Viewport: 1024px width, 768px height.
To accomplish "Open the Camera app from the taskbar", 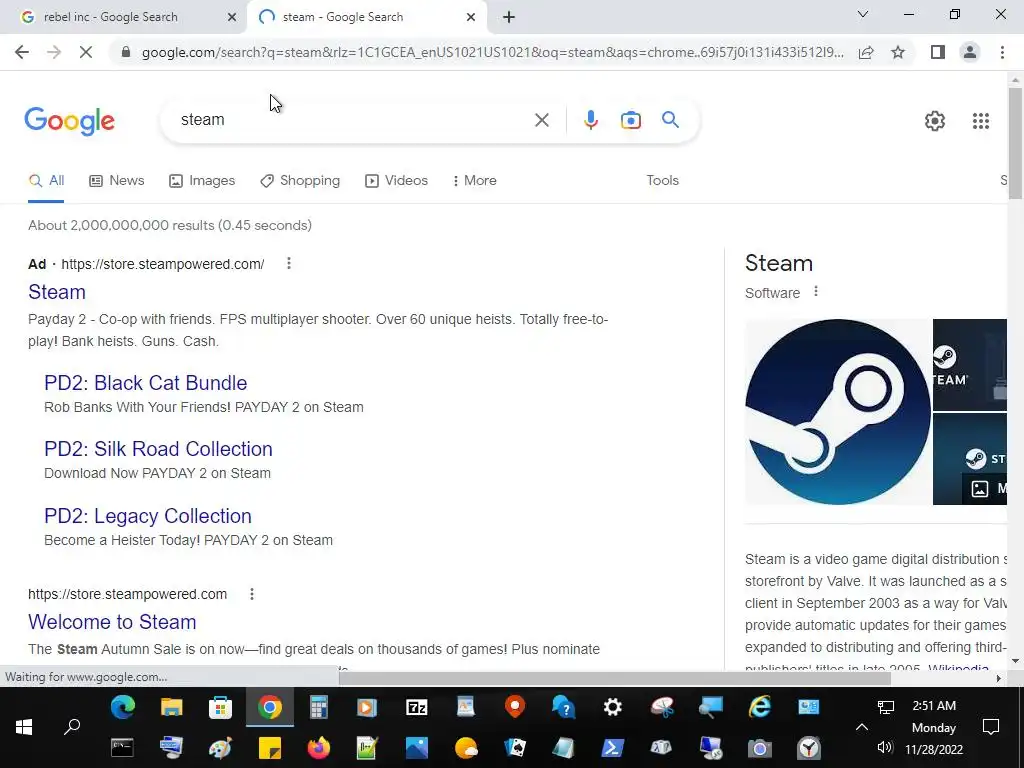I will (x=760, y=748).
